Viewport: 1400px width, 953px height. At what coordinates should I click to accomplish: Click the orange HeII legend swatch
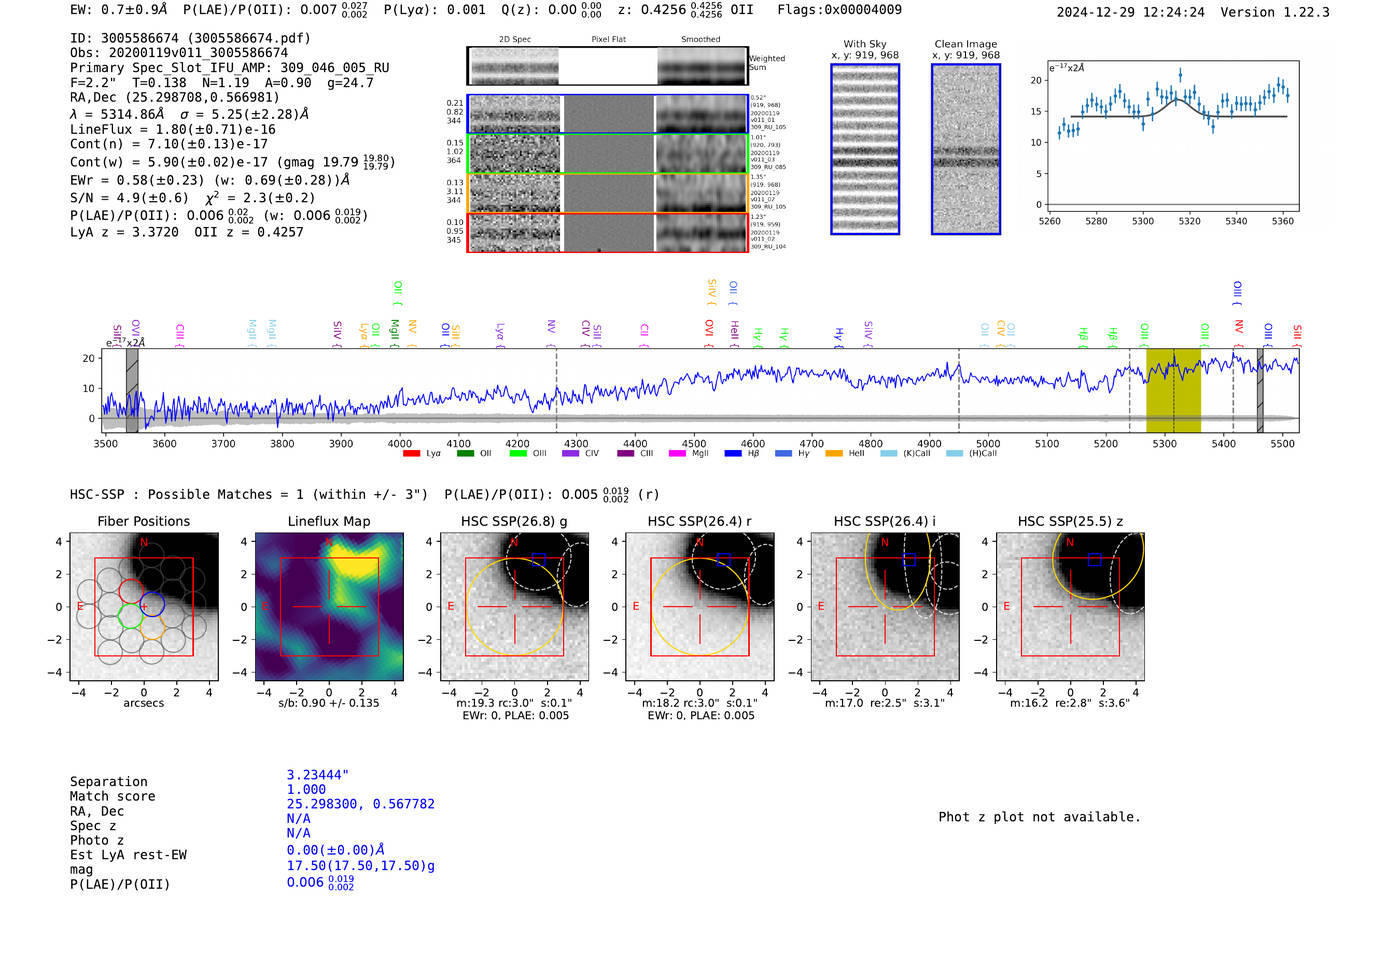tap(834, 453)
